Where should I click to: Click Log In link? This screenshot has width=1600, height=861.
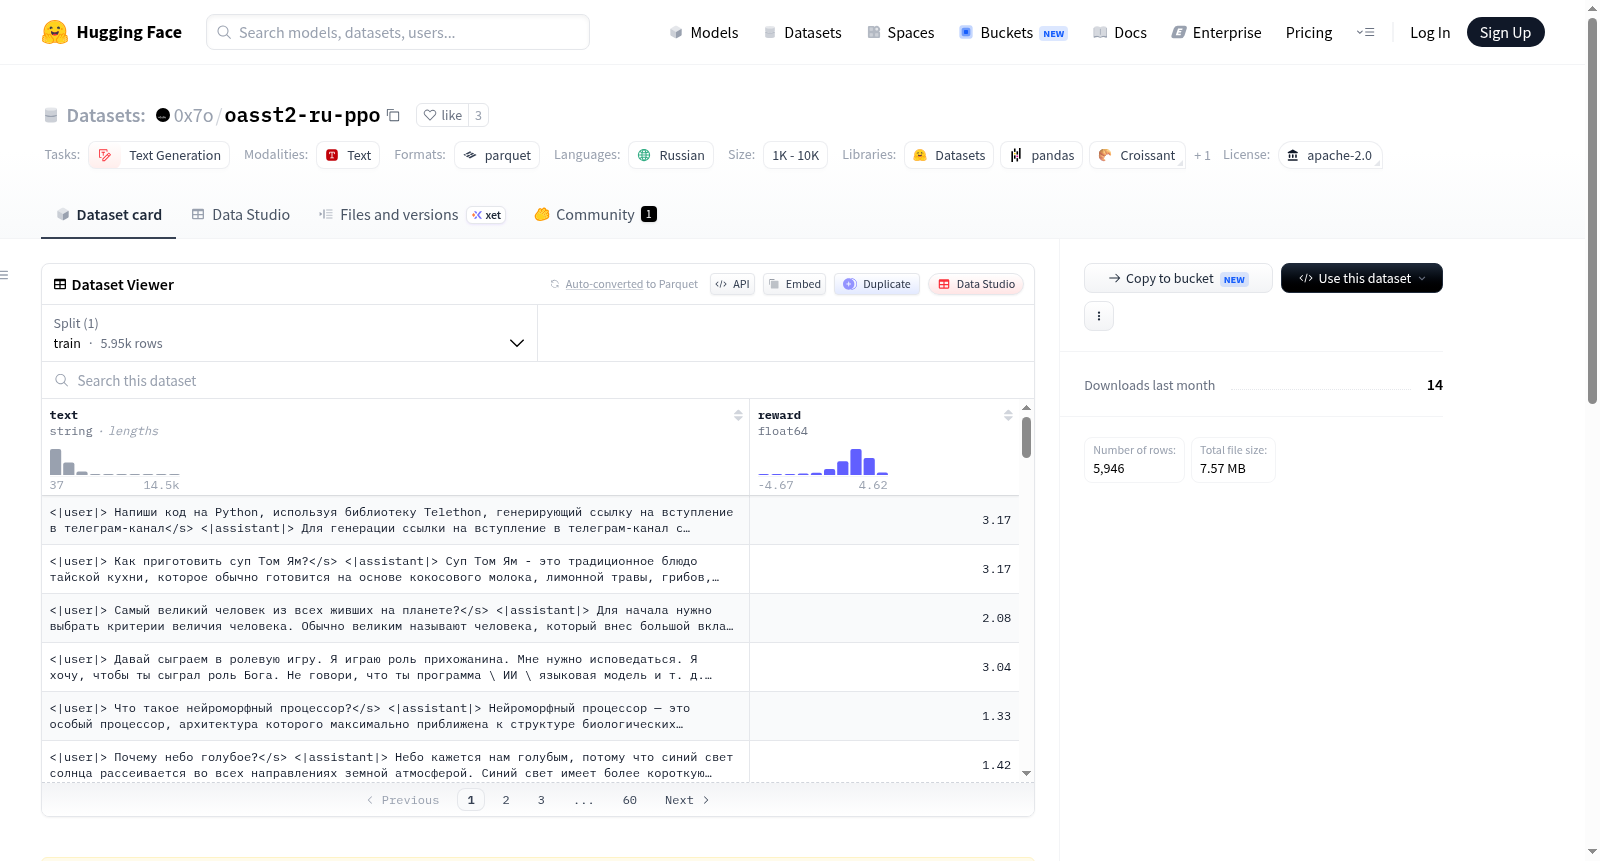(x=1430, y=33)
